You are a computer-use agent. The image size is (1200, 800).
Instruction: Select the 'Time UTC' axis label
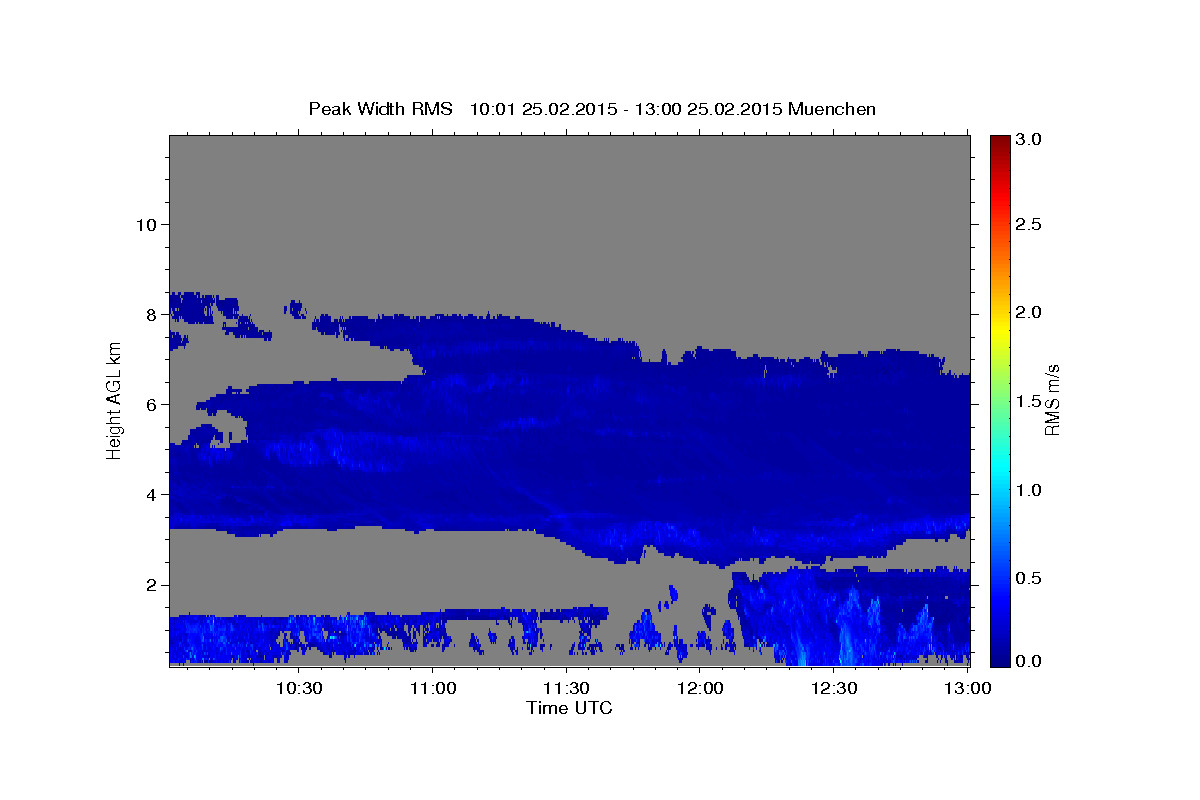coord(569,708)
